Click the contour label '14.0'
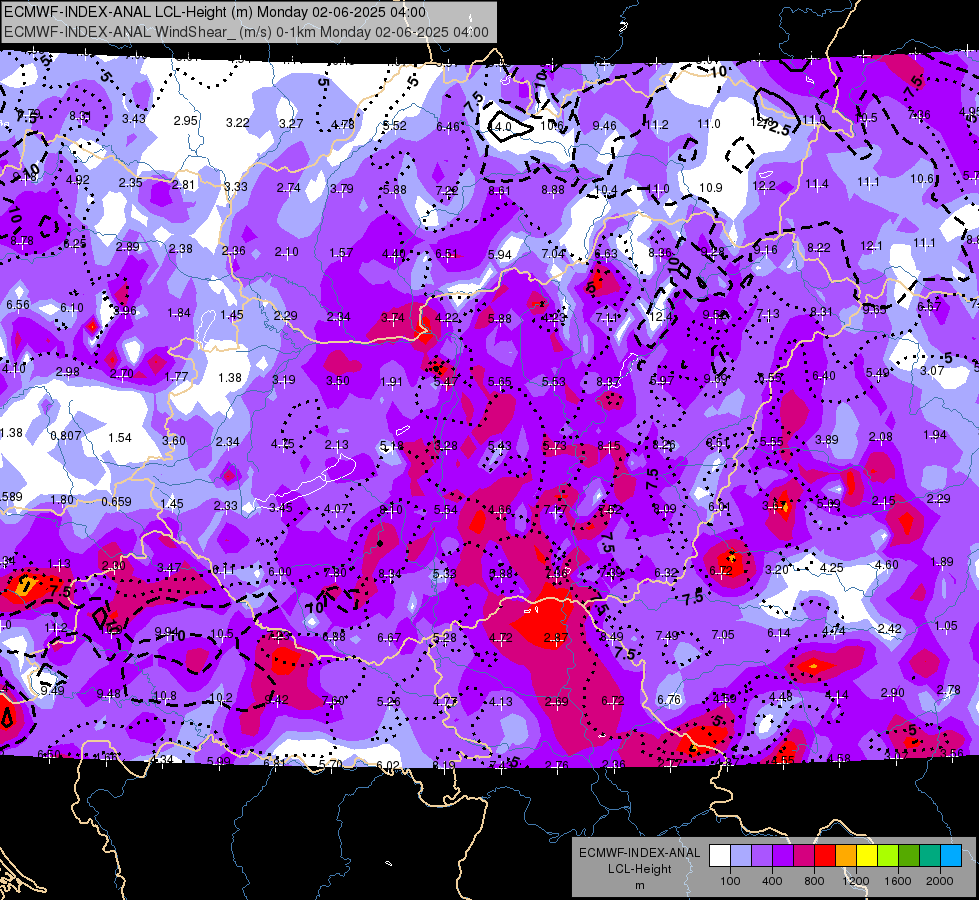979x900 pixels. point(499,127)
